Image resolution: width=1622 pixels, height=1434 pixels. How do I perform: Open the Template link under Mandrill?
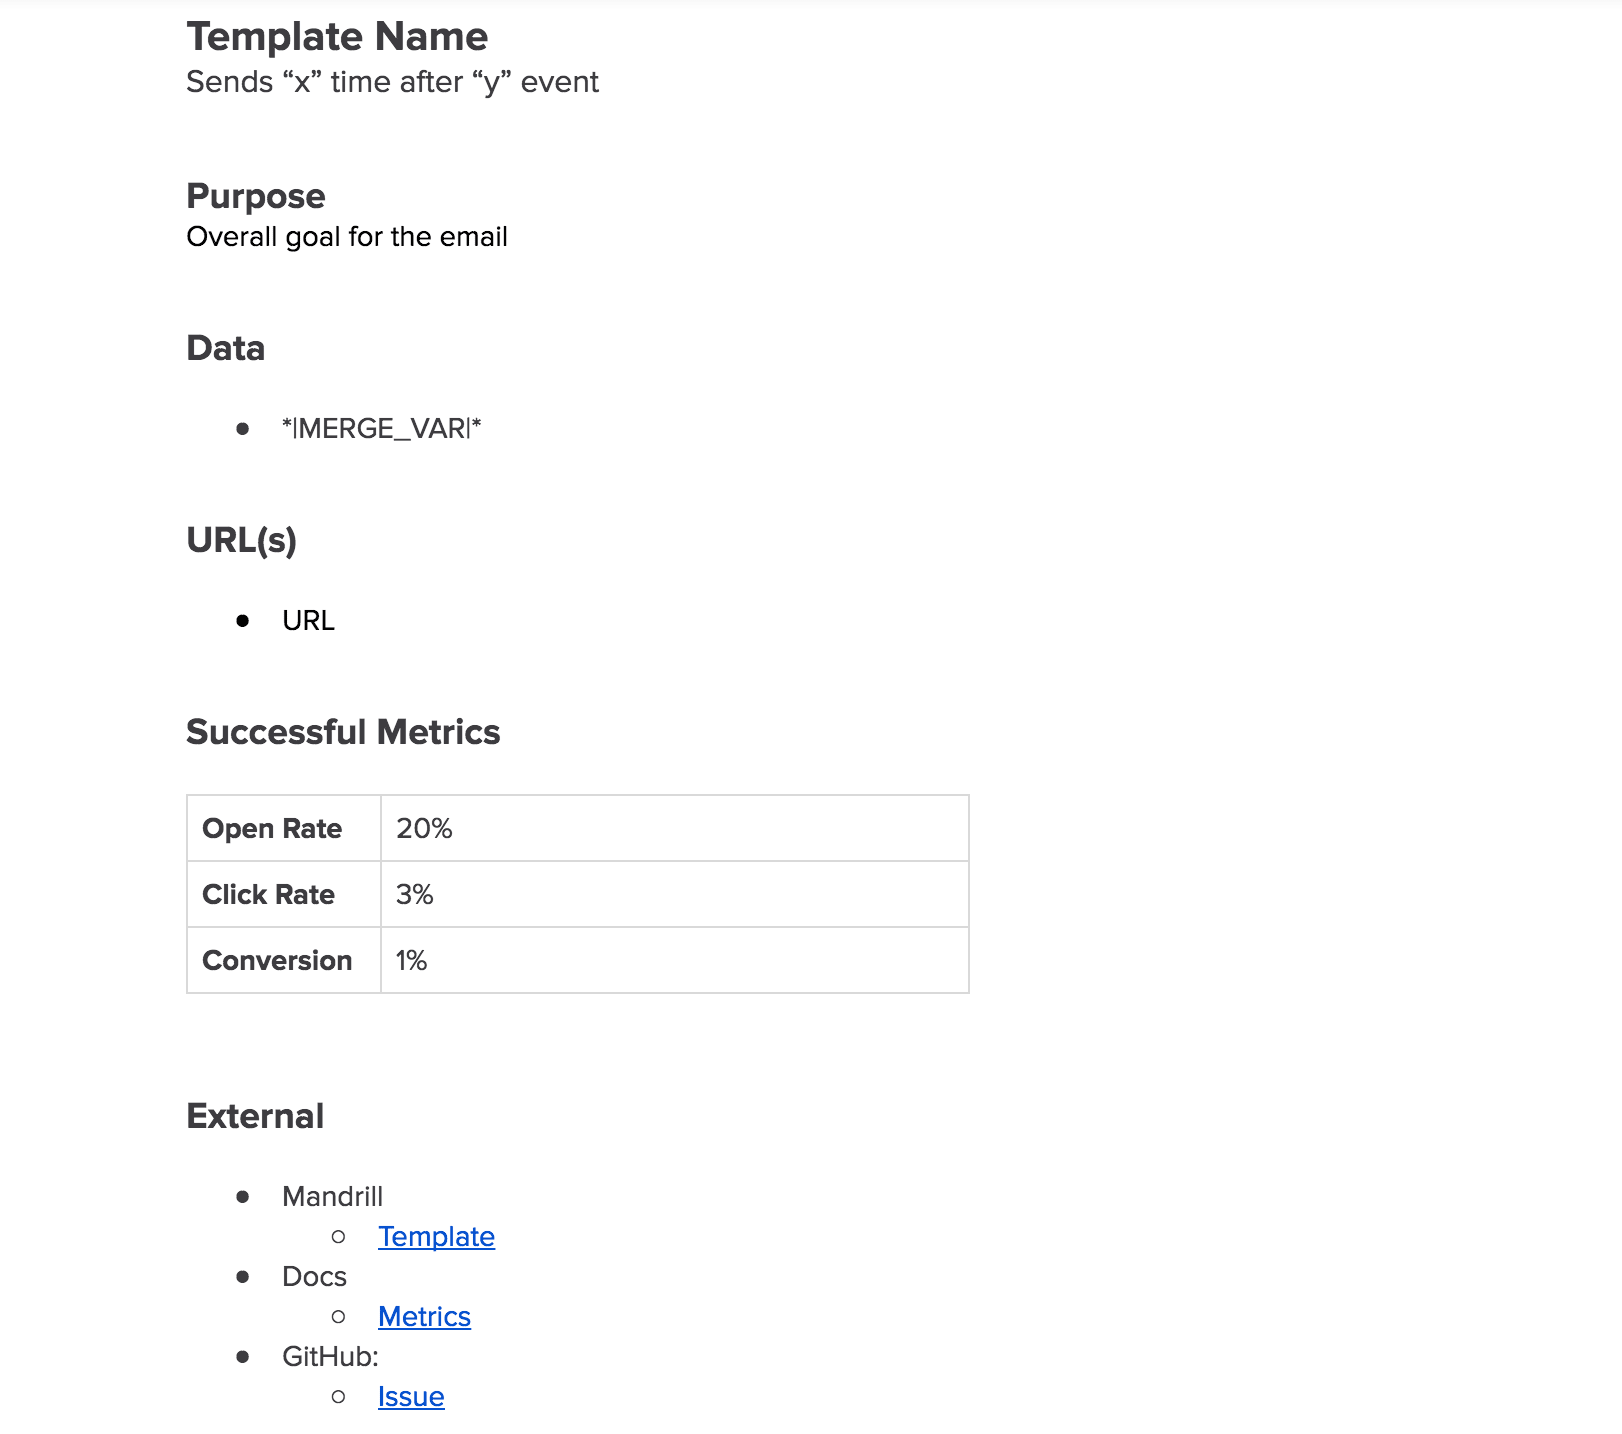436,1237
